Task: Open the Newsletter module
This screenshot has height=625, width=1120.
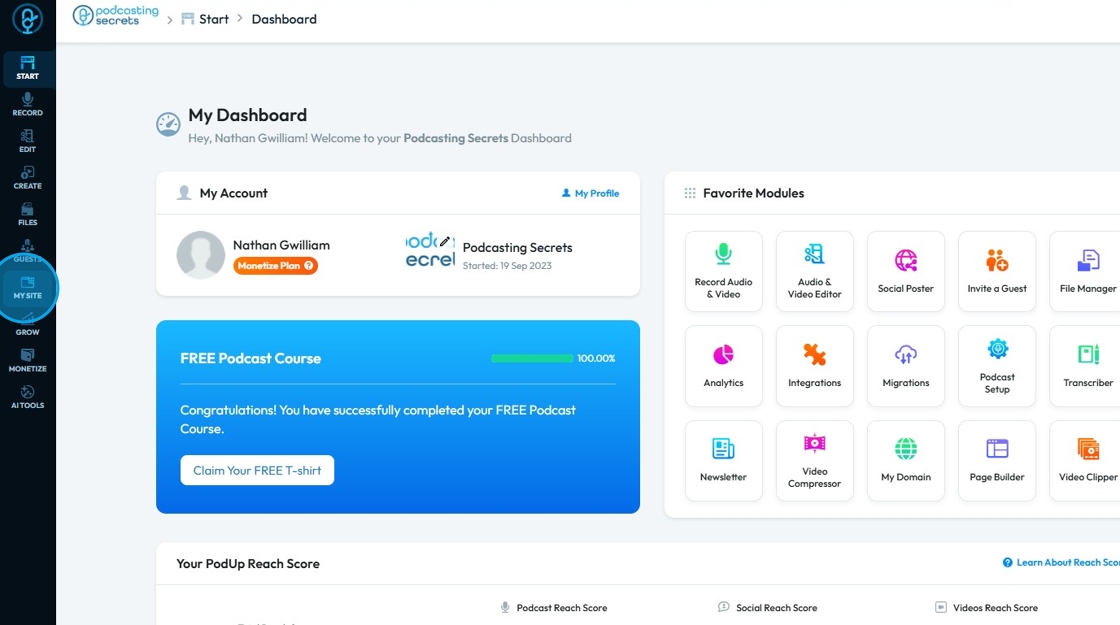Action: 724,460
